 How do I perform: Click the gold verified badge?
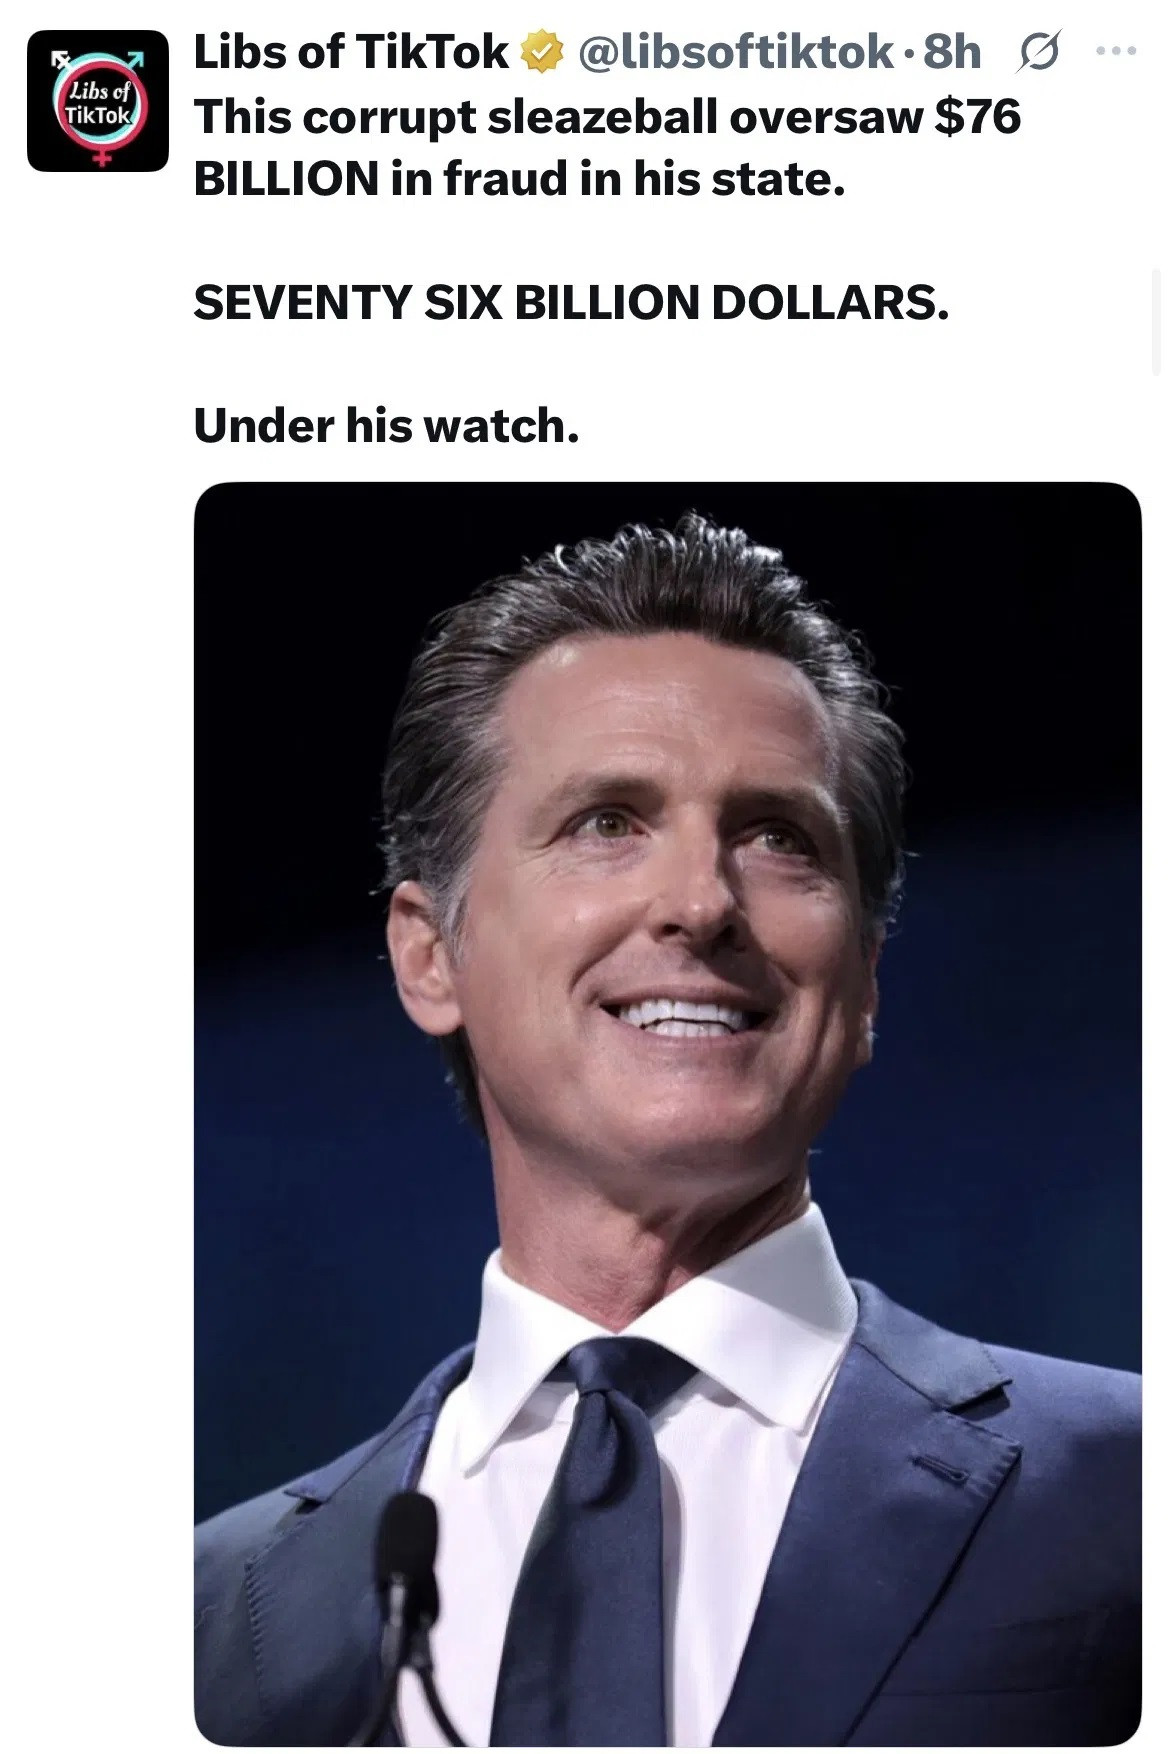(x=541, y=53)
